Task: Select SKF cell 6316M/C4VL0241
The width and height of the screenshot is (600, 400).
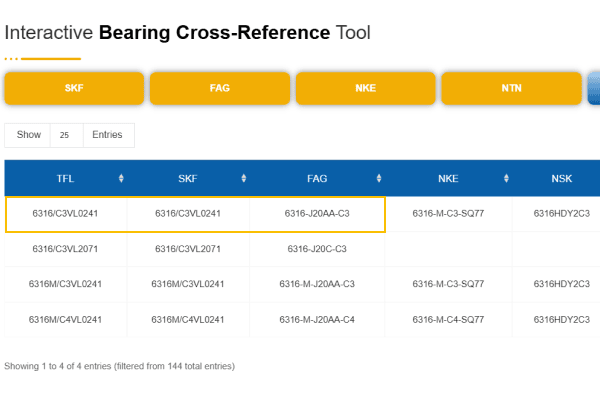Action: (188, 320)
